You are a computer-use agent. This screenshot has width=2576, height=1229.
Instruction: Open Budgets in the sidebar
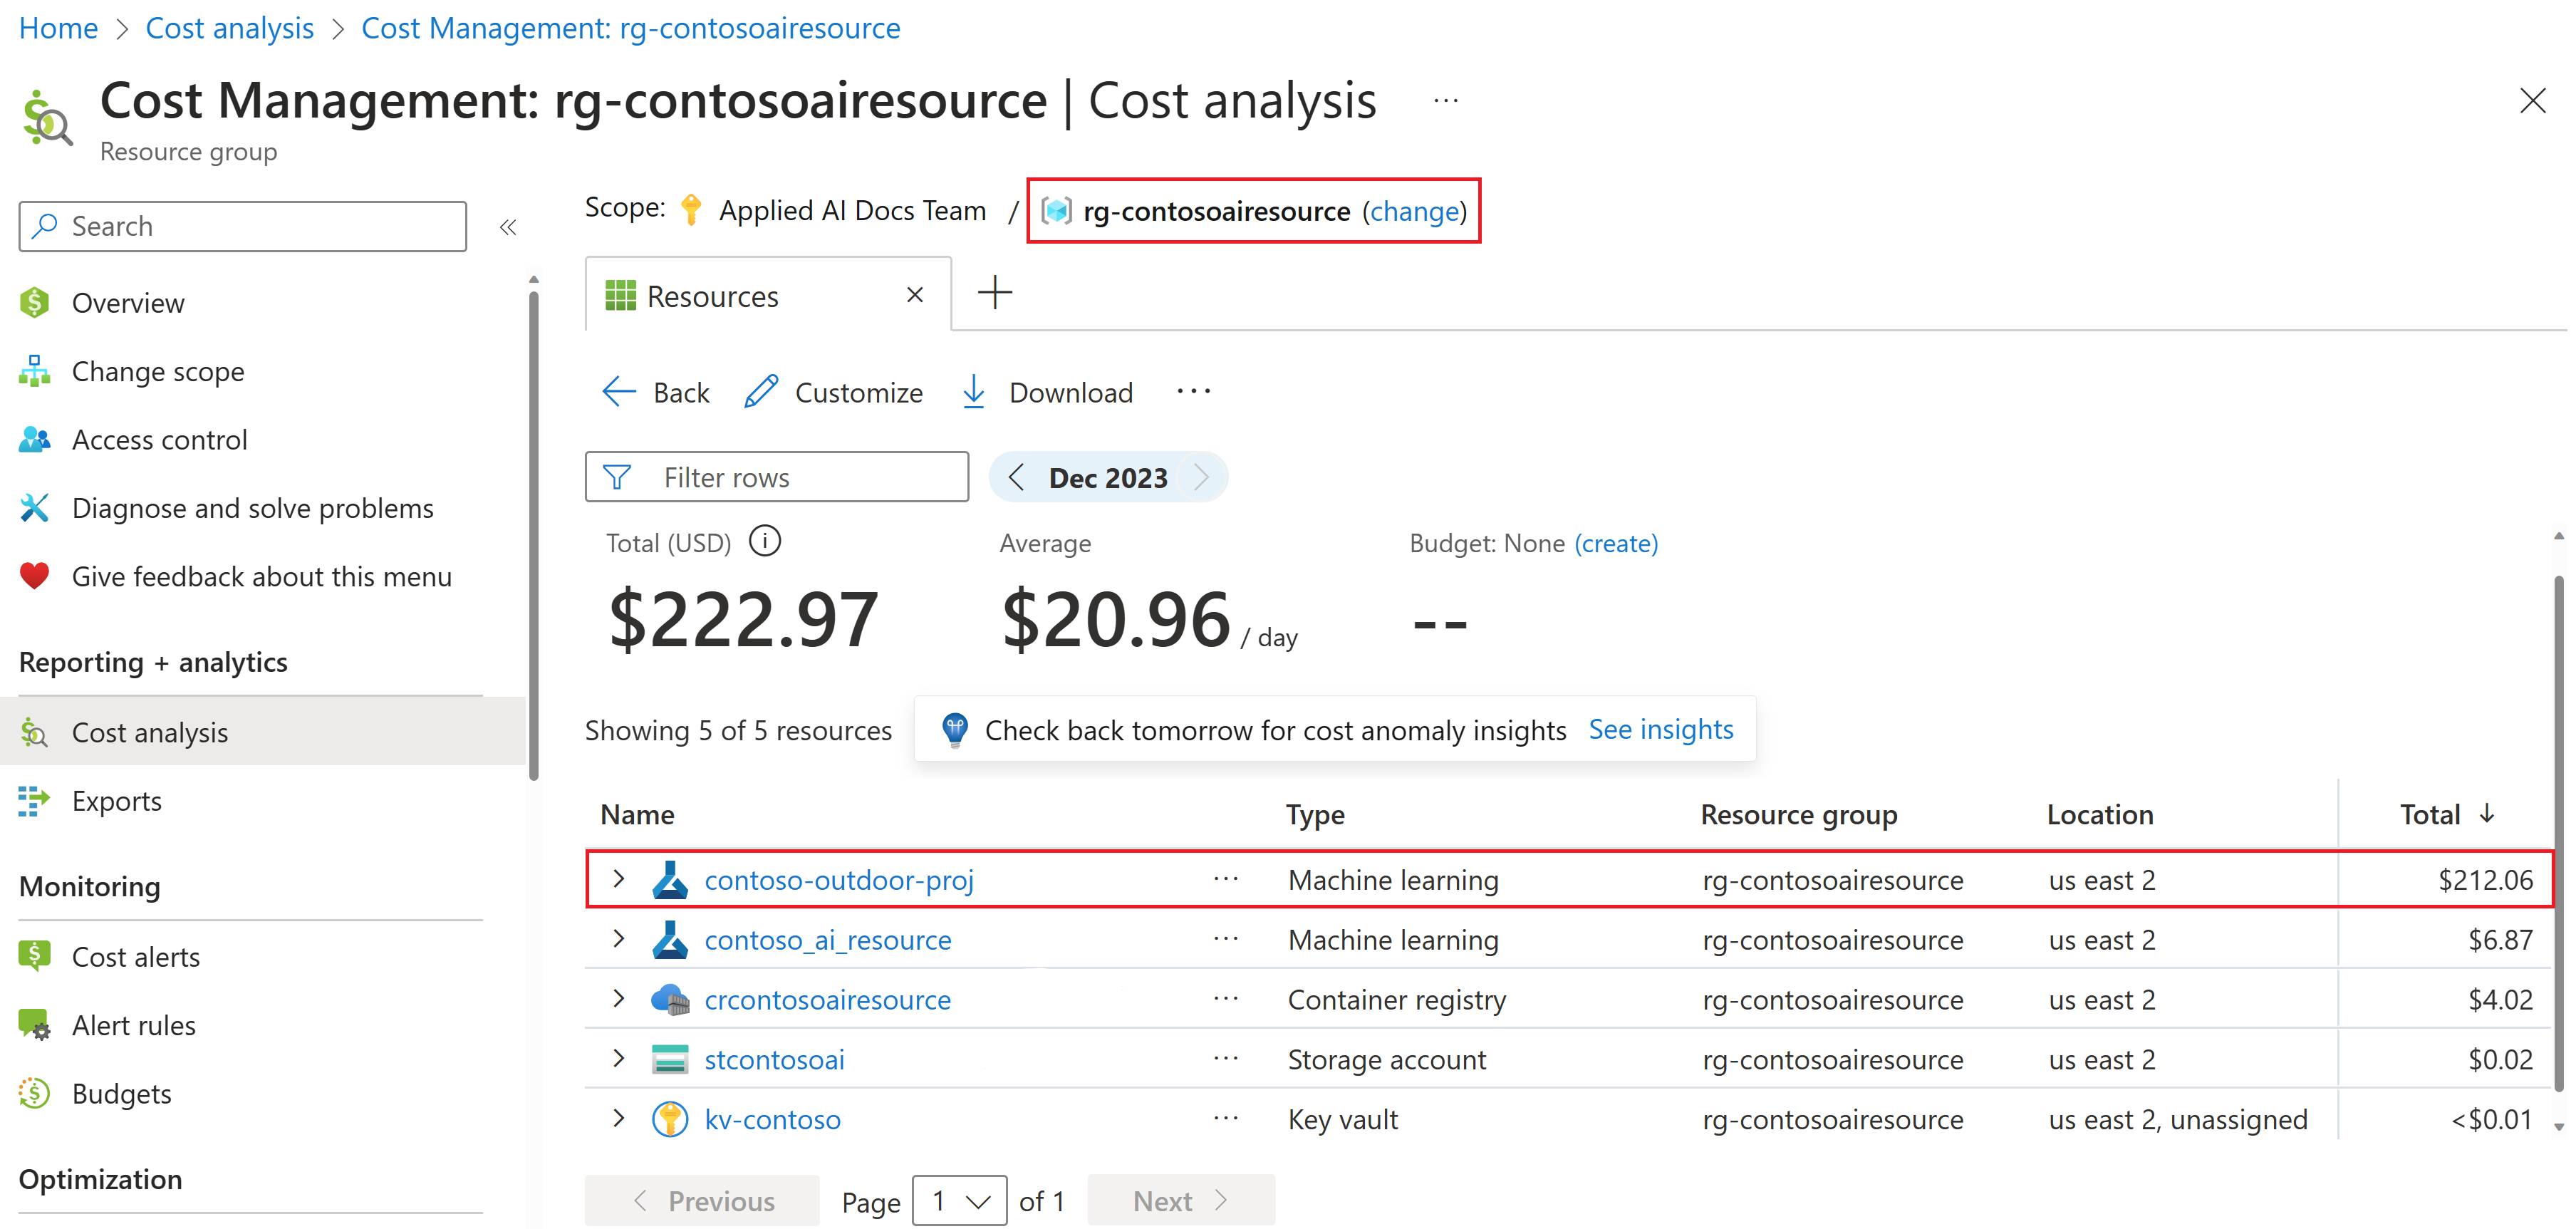click(121, 1093)
